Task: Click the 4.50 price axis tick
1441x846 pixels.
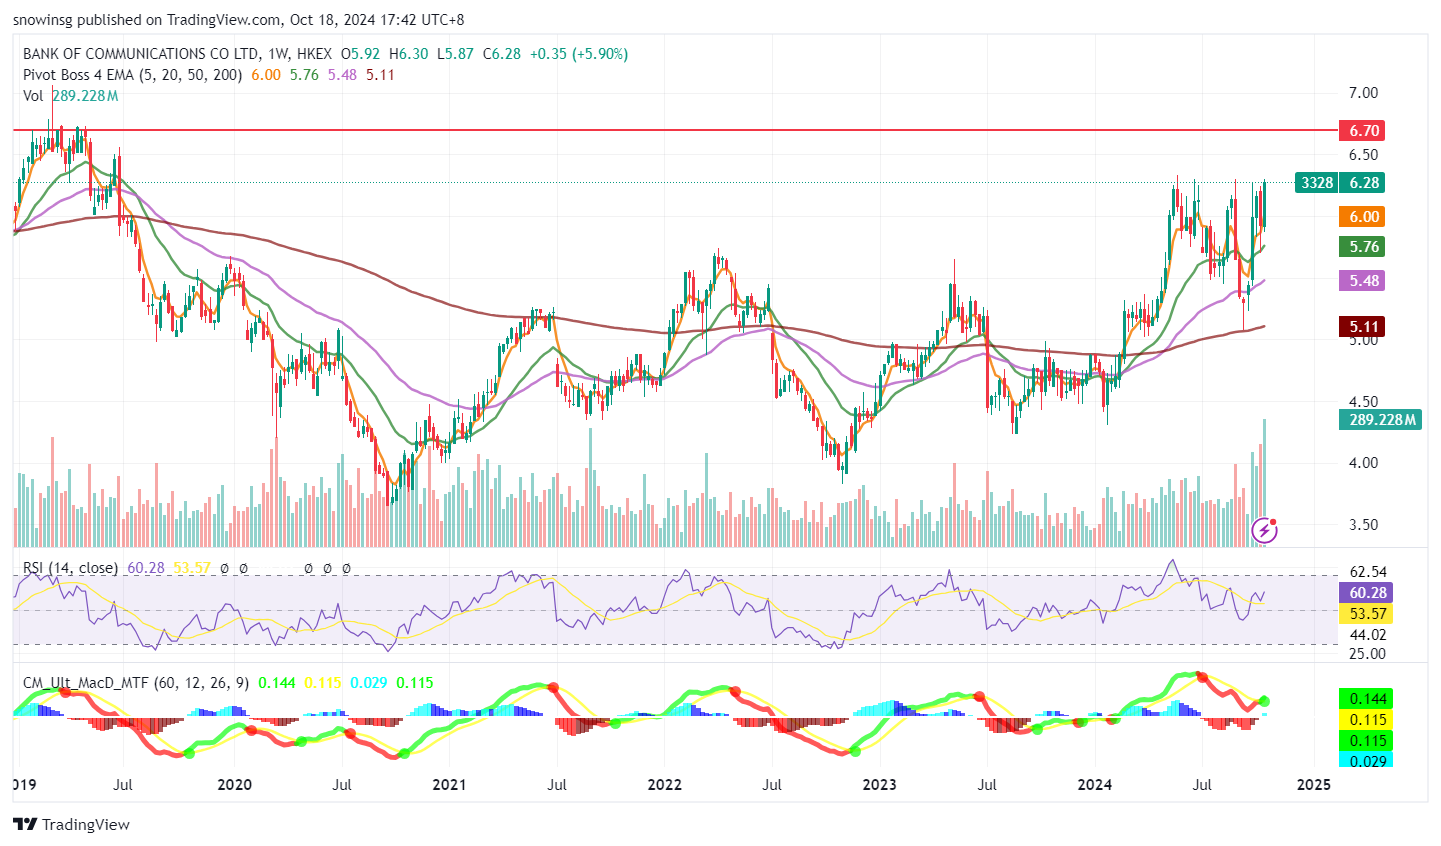Action: click(1363, 402)
